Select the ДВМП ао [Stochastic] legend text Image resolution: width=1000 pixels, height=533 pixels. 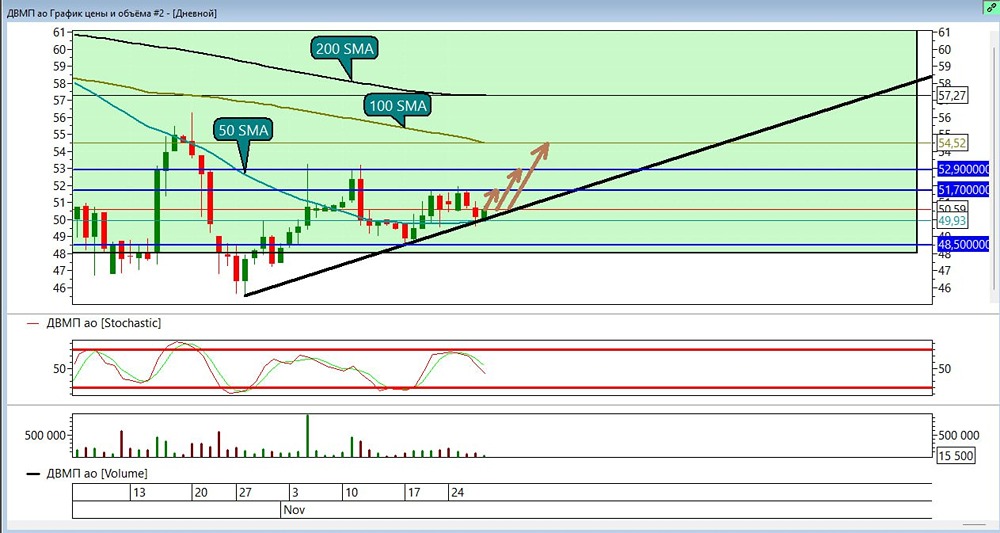point(103,323)
